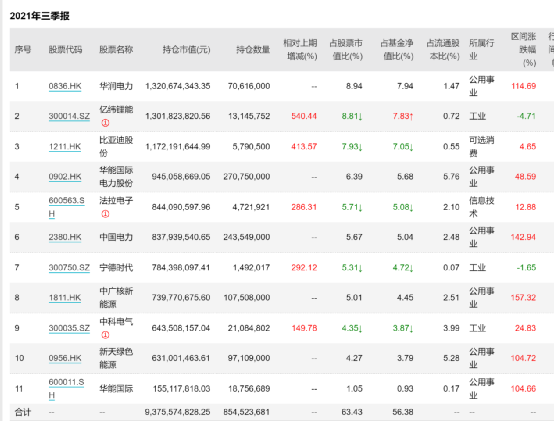Select total stock ratio 63.43
The width and height of the screenshot is (554, 421).
[x=352, y=412]
